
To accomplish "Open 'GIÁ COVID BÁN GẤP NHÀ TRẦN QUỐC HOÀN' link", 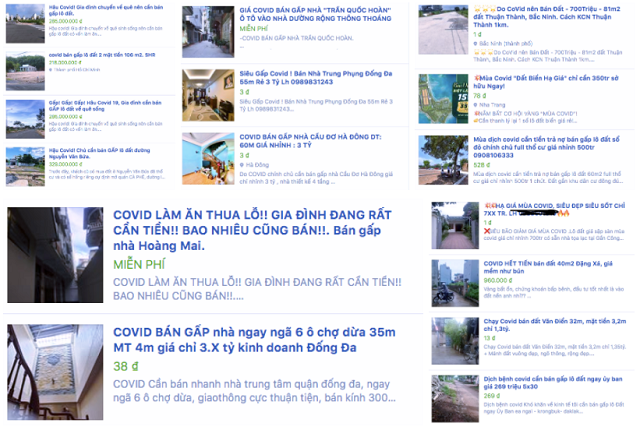I will point(298,14).
